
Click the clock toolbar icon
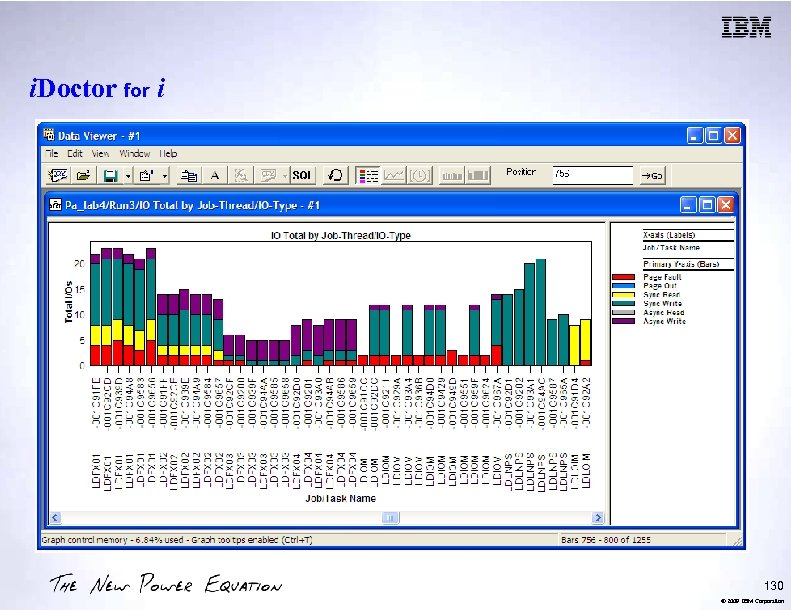click(x=420, y=175)
